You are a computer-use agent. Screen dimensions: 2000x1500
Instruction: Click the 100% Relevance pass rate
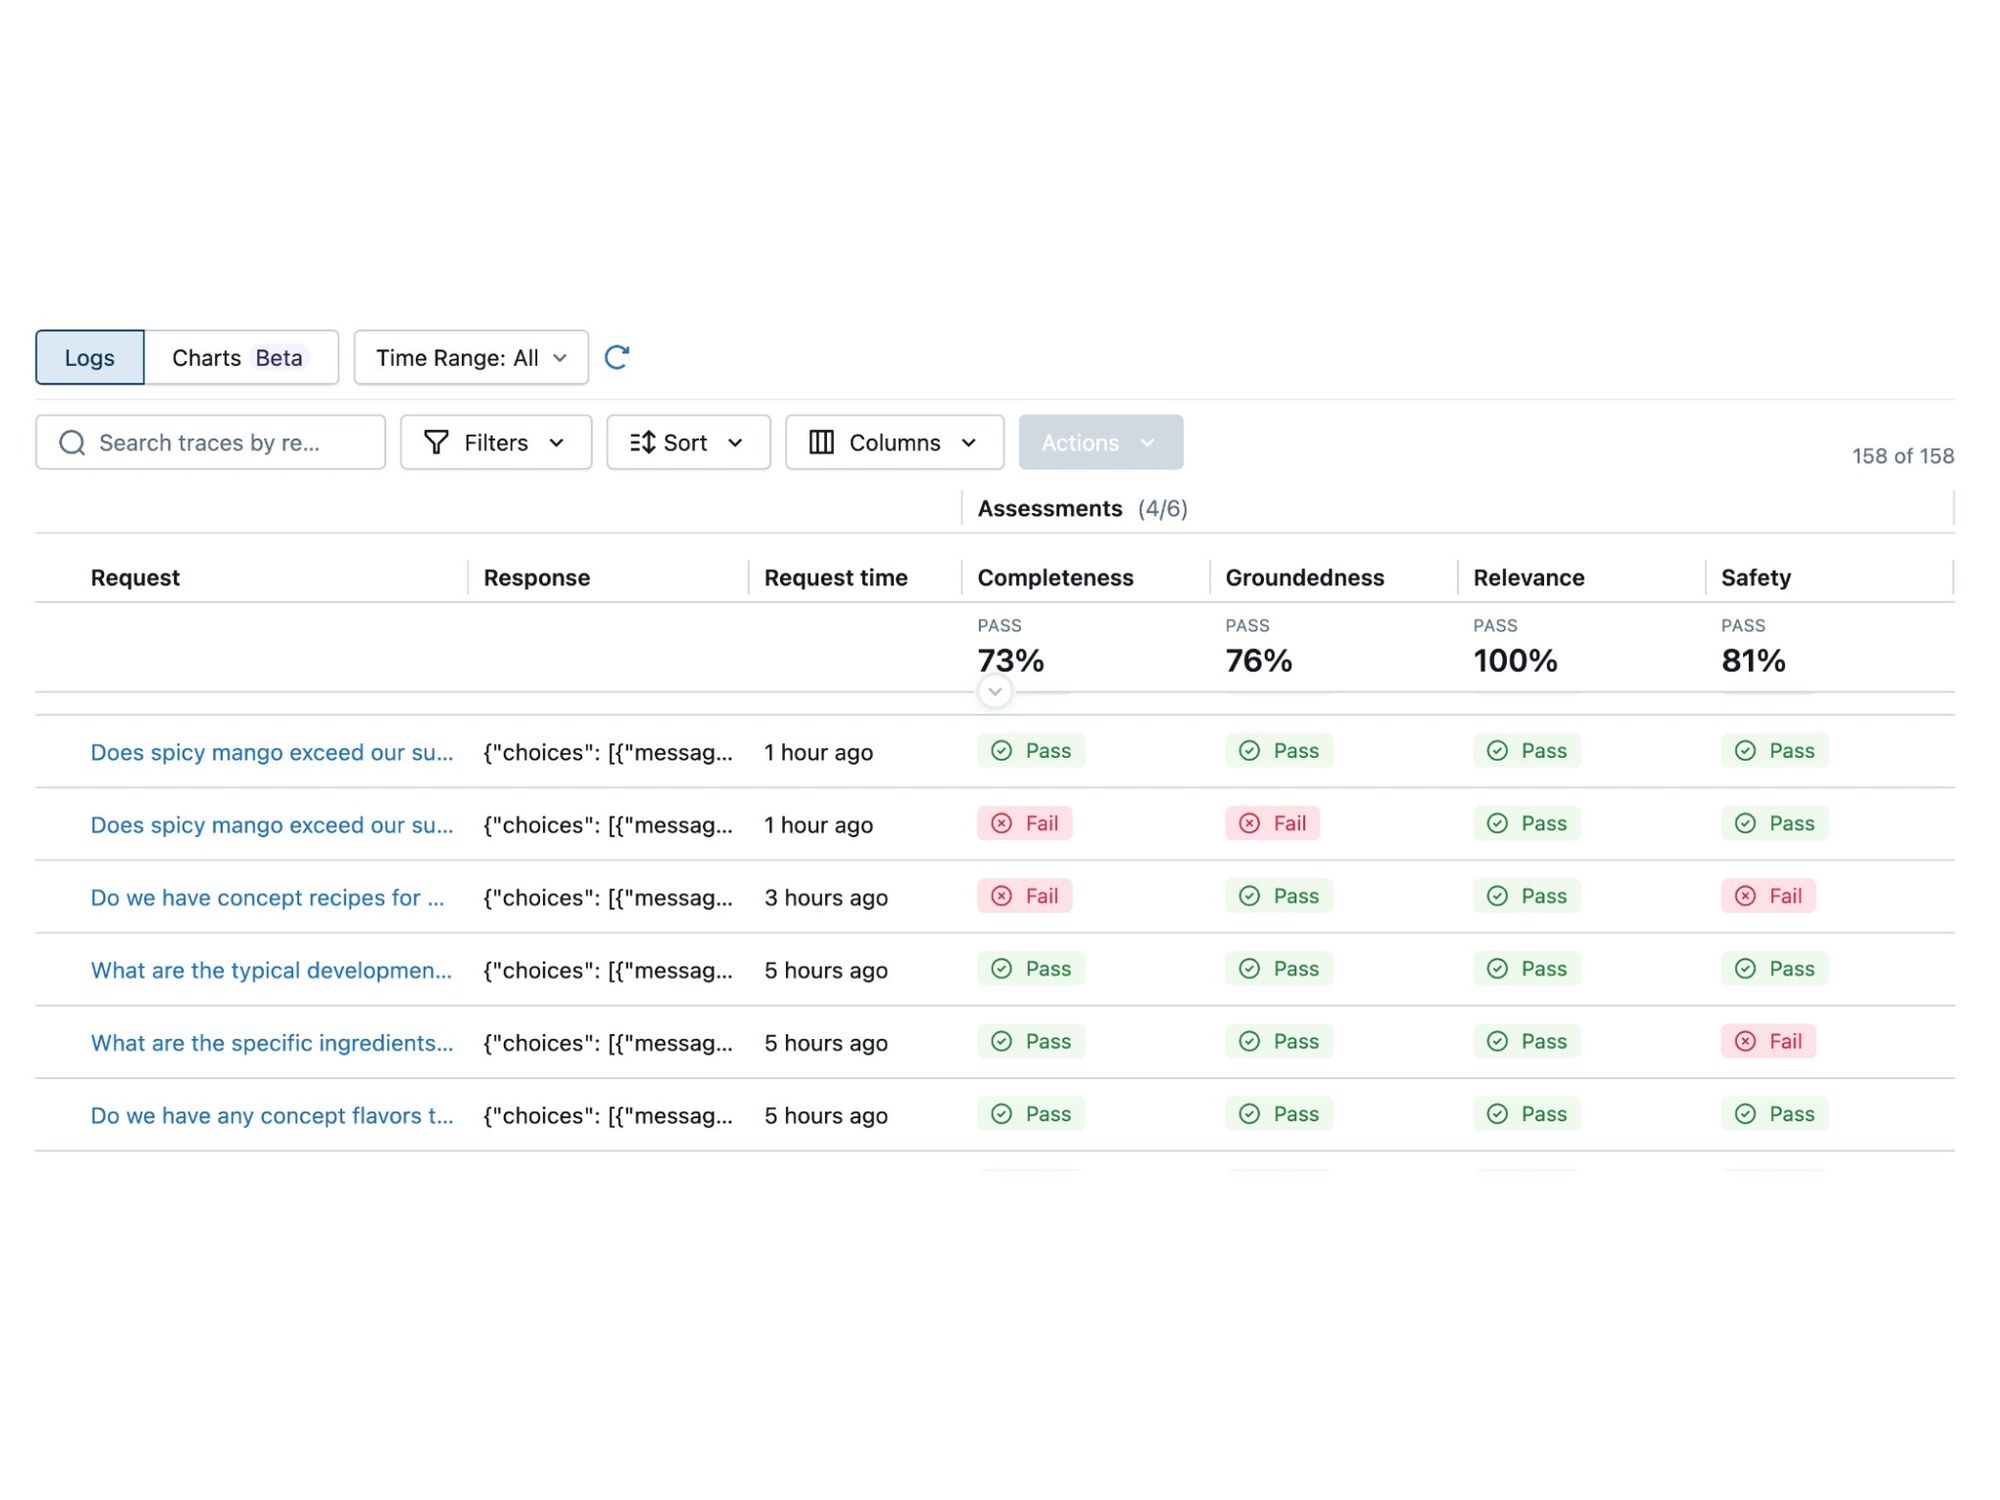pos(1515,660)
